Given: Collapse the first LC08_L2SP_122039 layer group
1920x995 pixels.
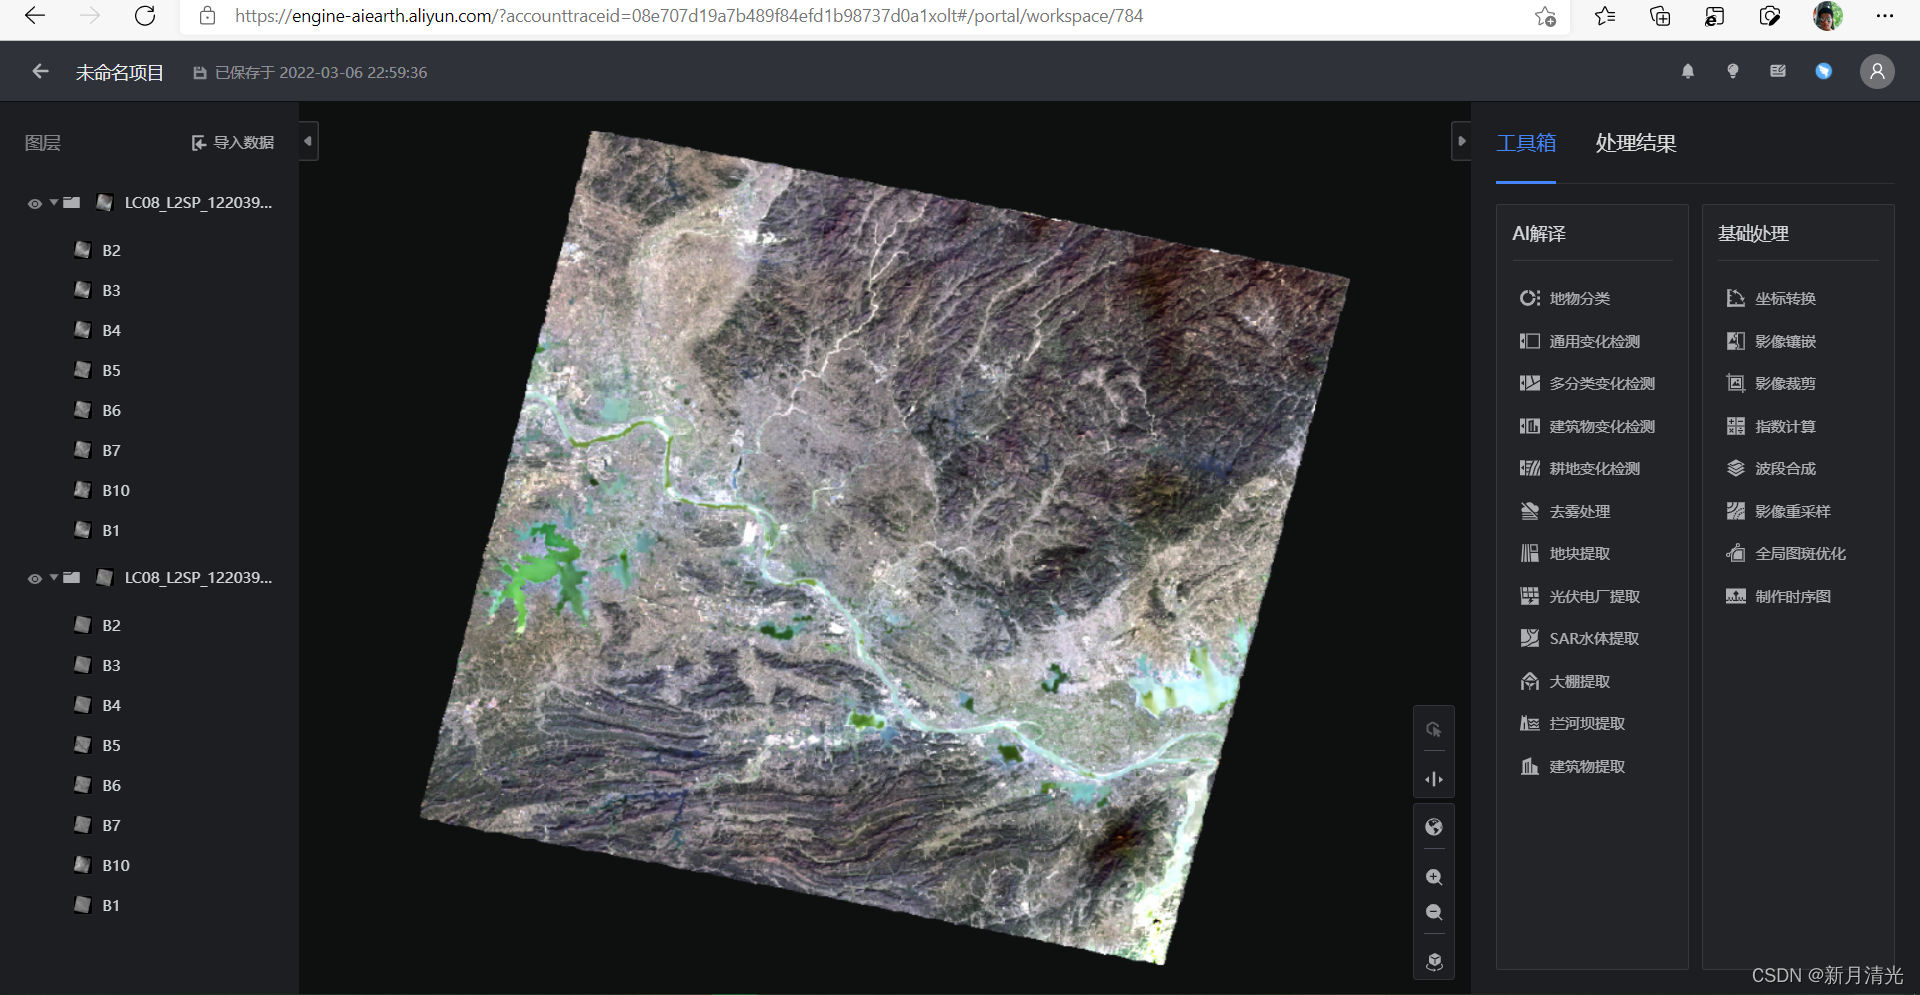Looking at the screenshot, I should coord(54,202).
